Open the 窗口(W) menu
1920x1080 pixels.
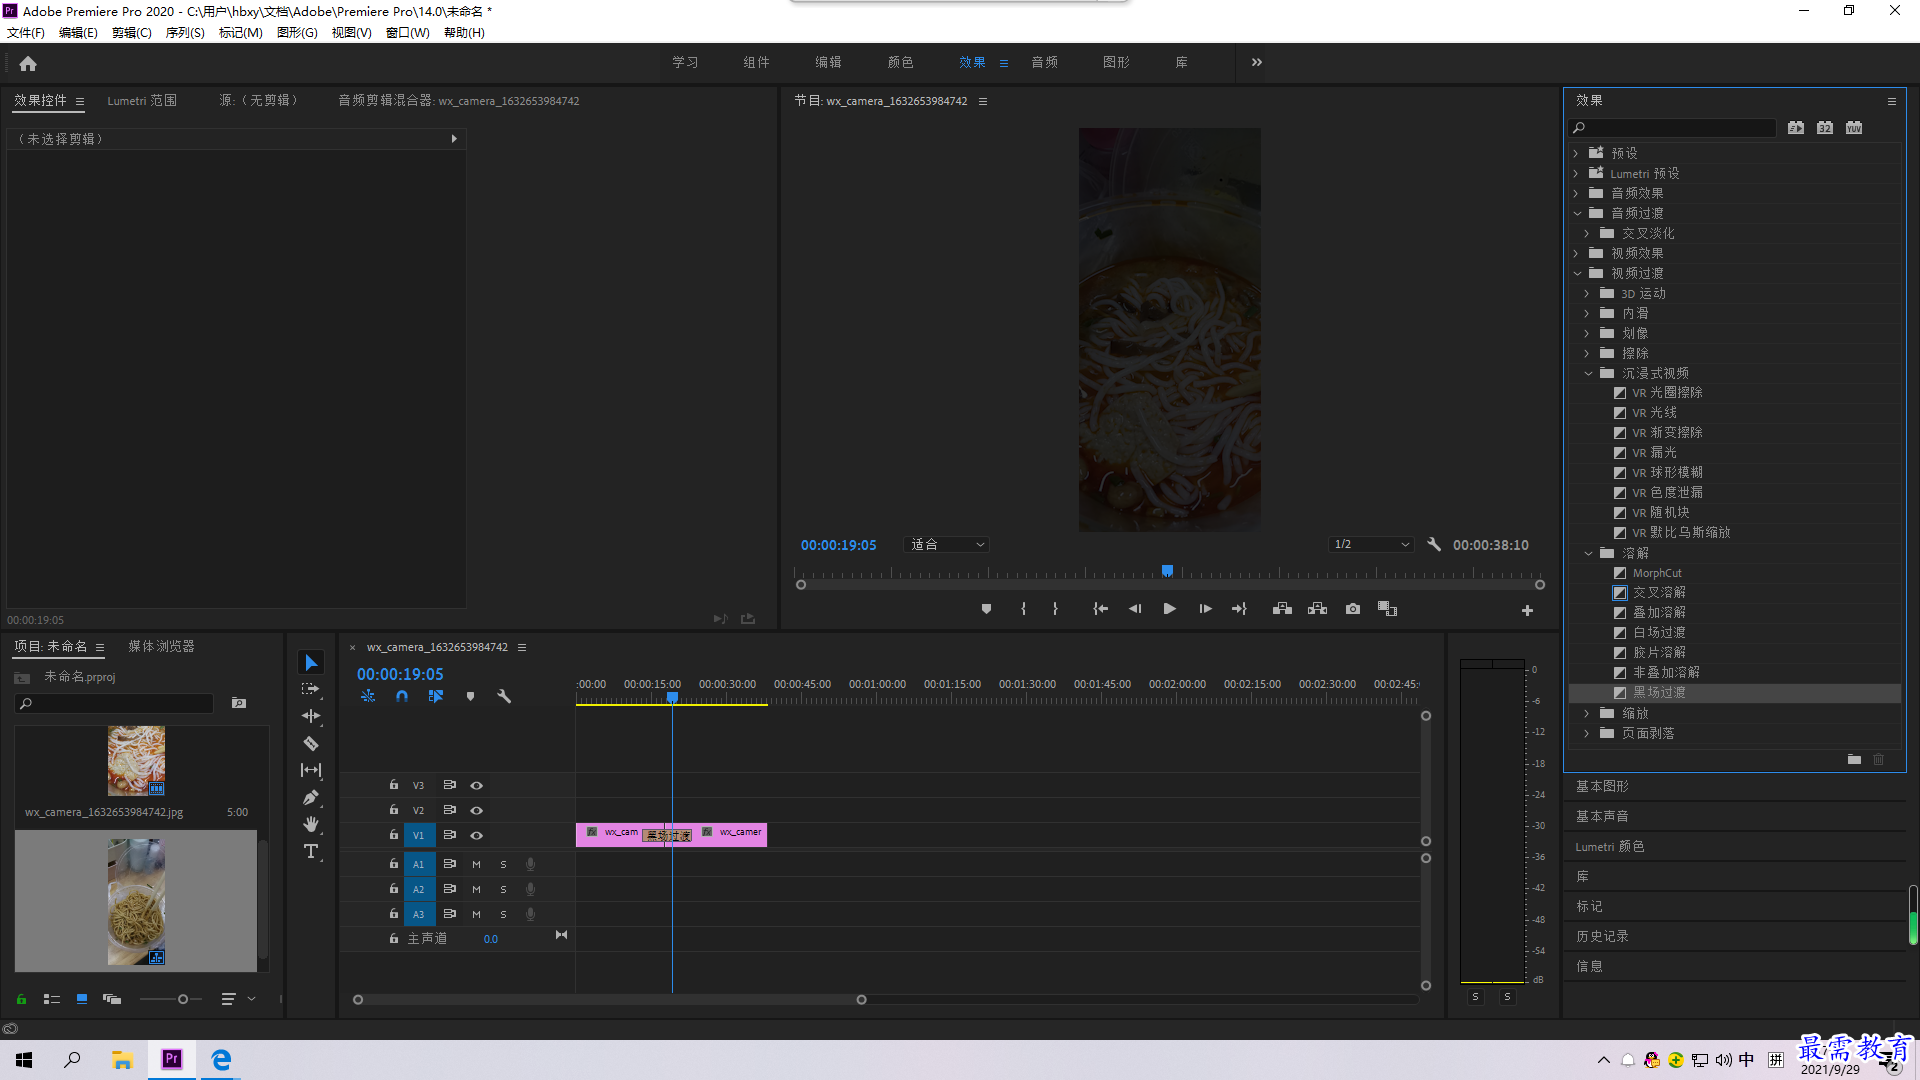[x=407, y=33]
